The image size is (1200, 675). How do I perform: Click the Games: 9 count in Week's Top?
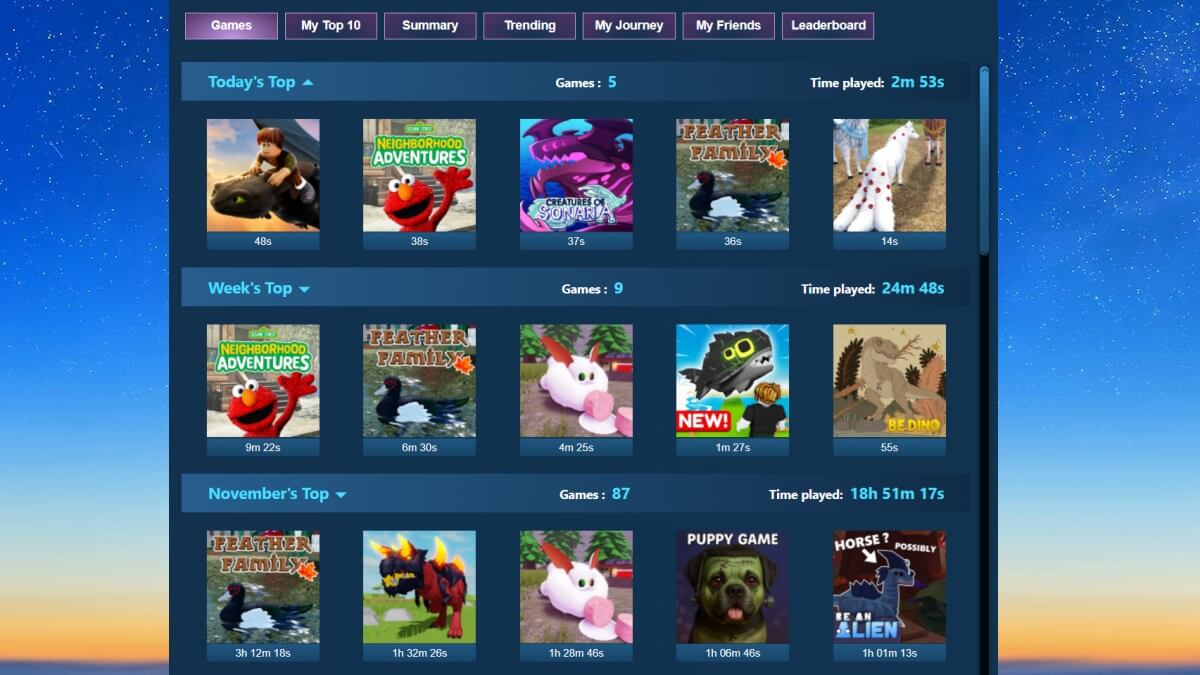pos(618,288)
